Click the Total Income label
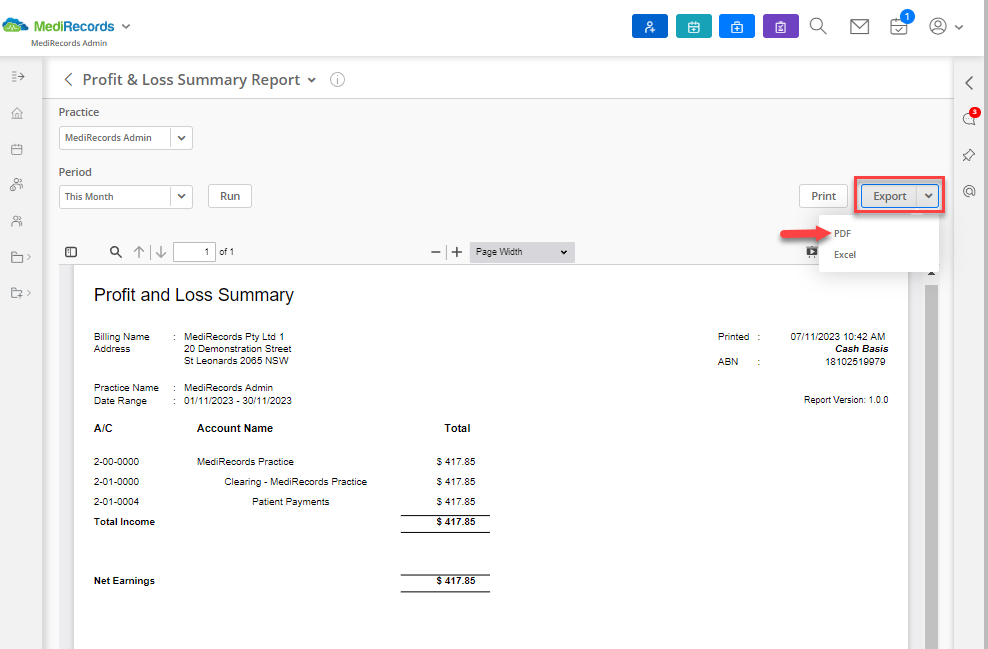 [124, 522]
